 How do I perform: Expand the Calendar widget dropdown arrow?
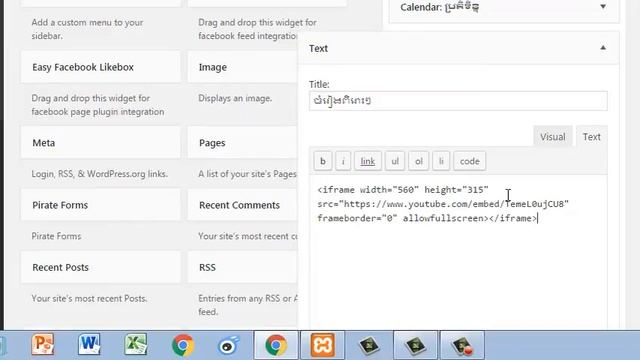click(x=603, y=7)
